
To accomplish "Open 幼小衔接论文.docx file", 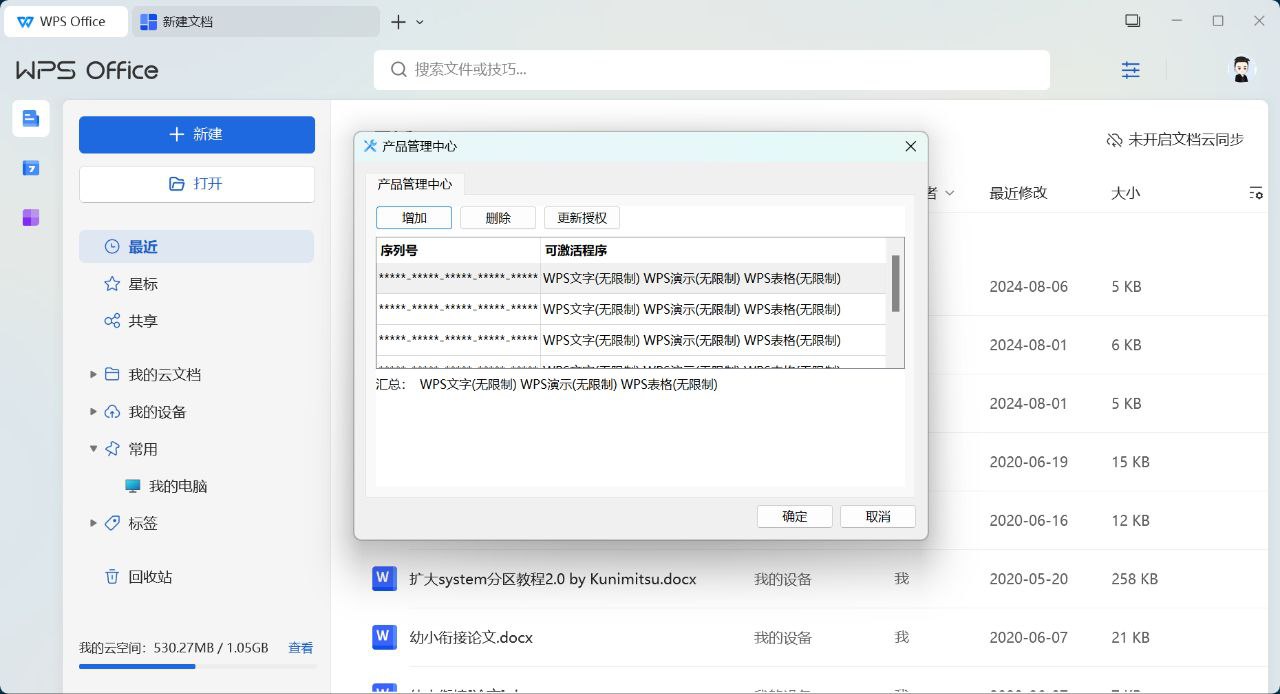I will 471,638.
